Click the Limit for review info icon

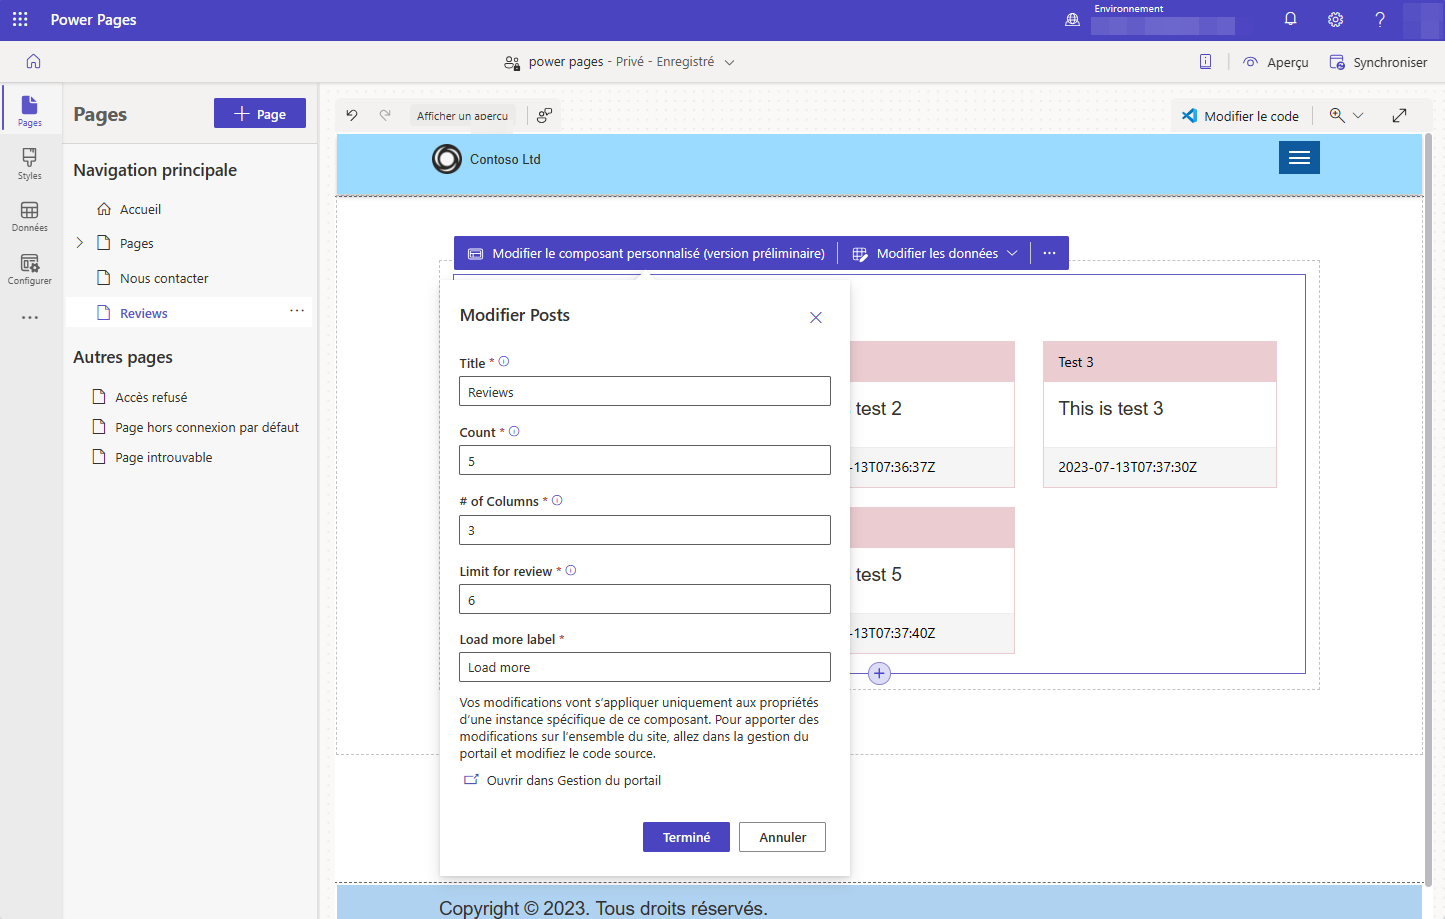coord(571,571)
